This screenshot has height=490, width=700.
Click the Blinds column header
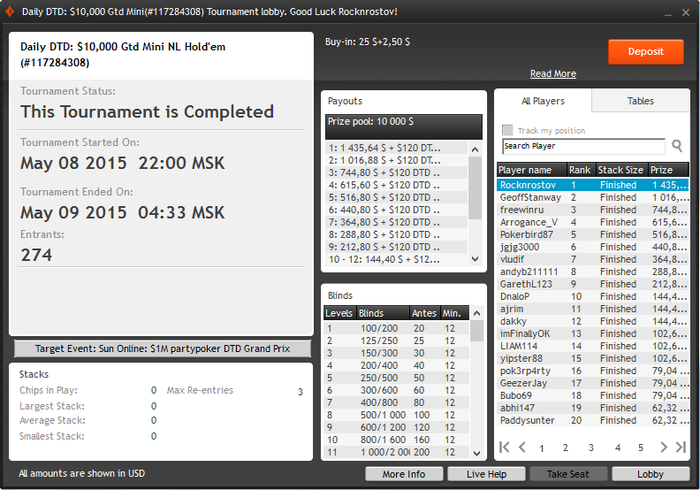tap(383, 313)
